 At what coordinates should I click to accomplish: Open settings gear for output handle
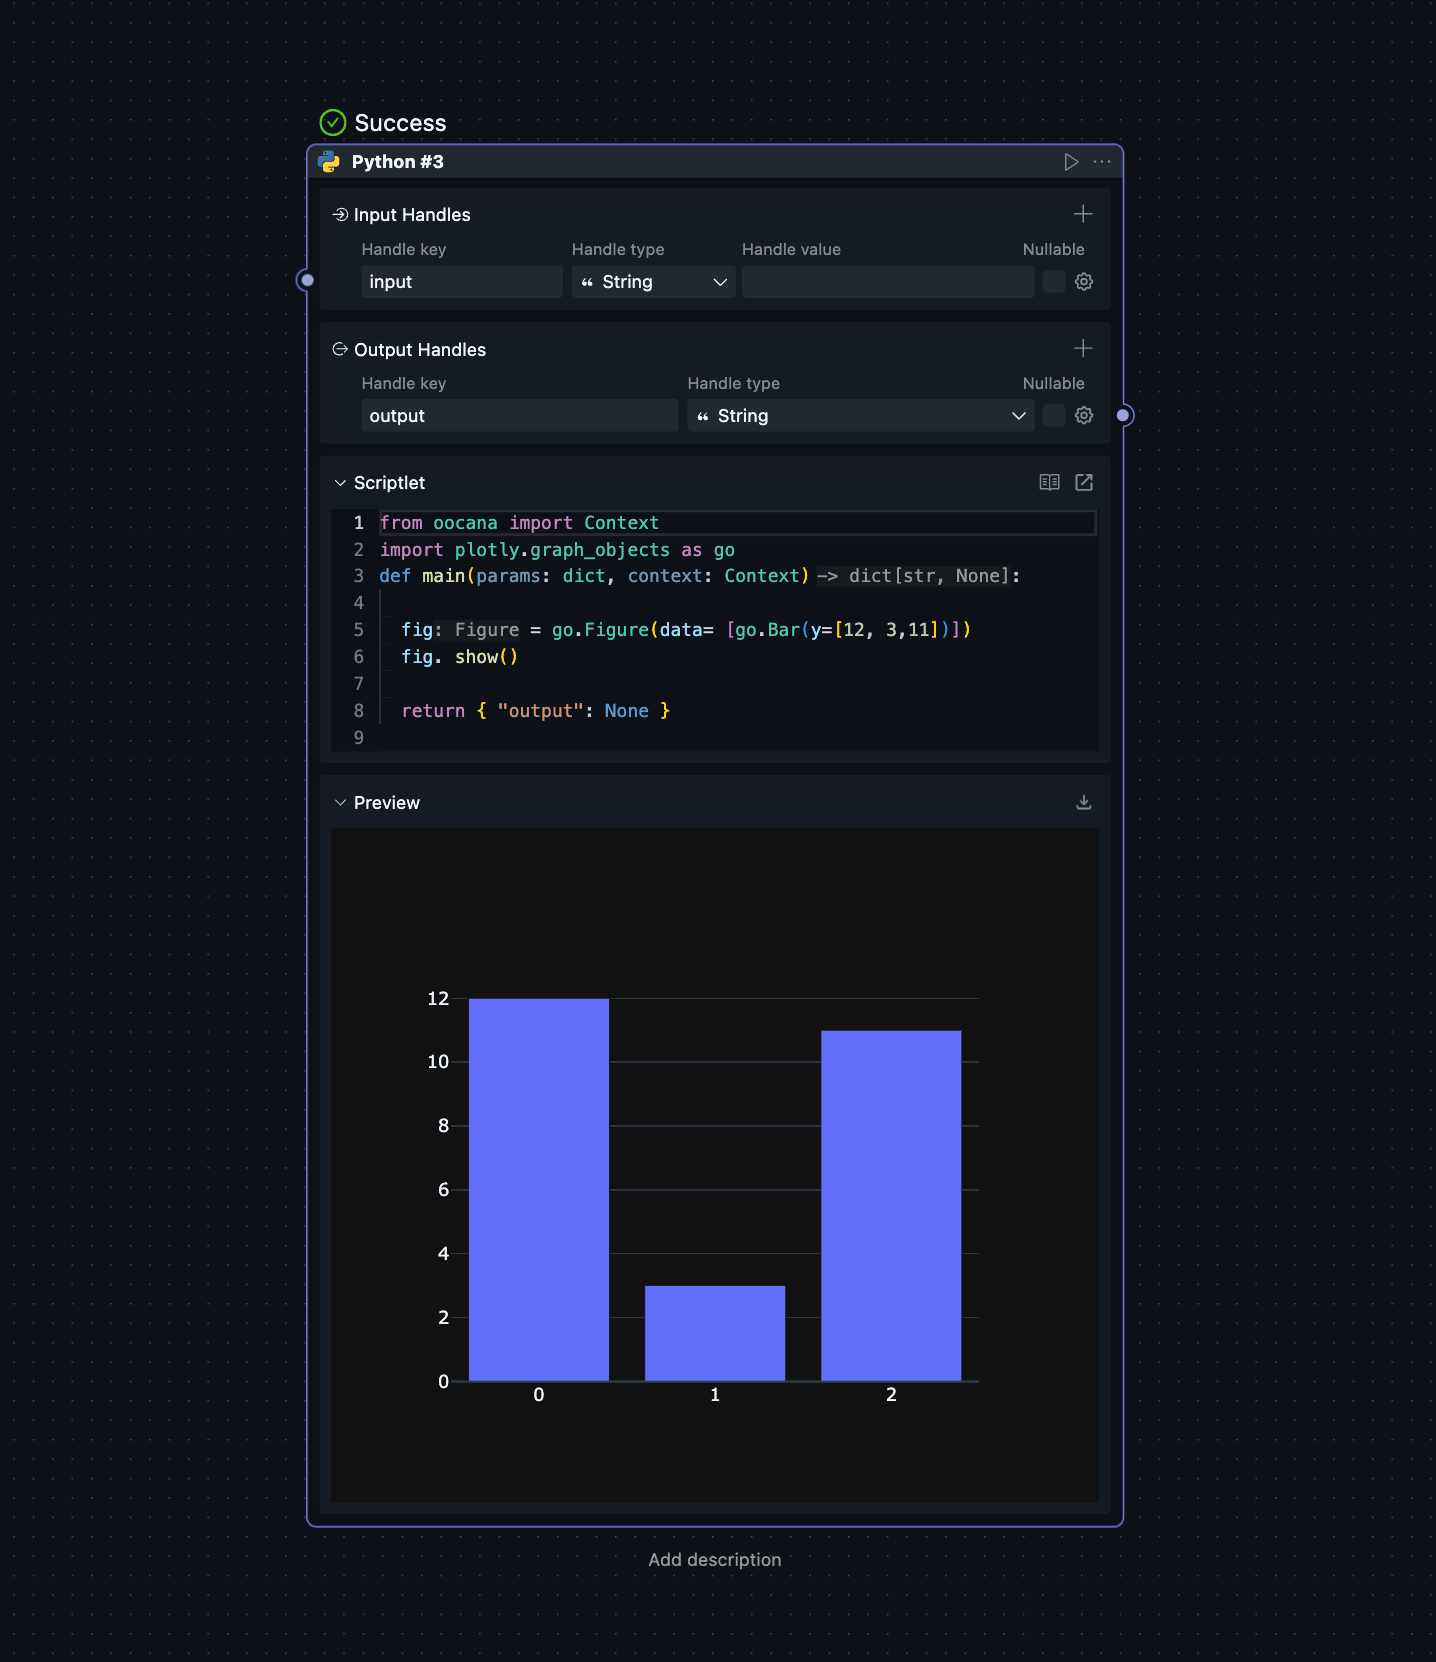(x=1084, y=416)
